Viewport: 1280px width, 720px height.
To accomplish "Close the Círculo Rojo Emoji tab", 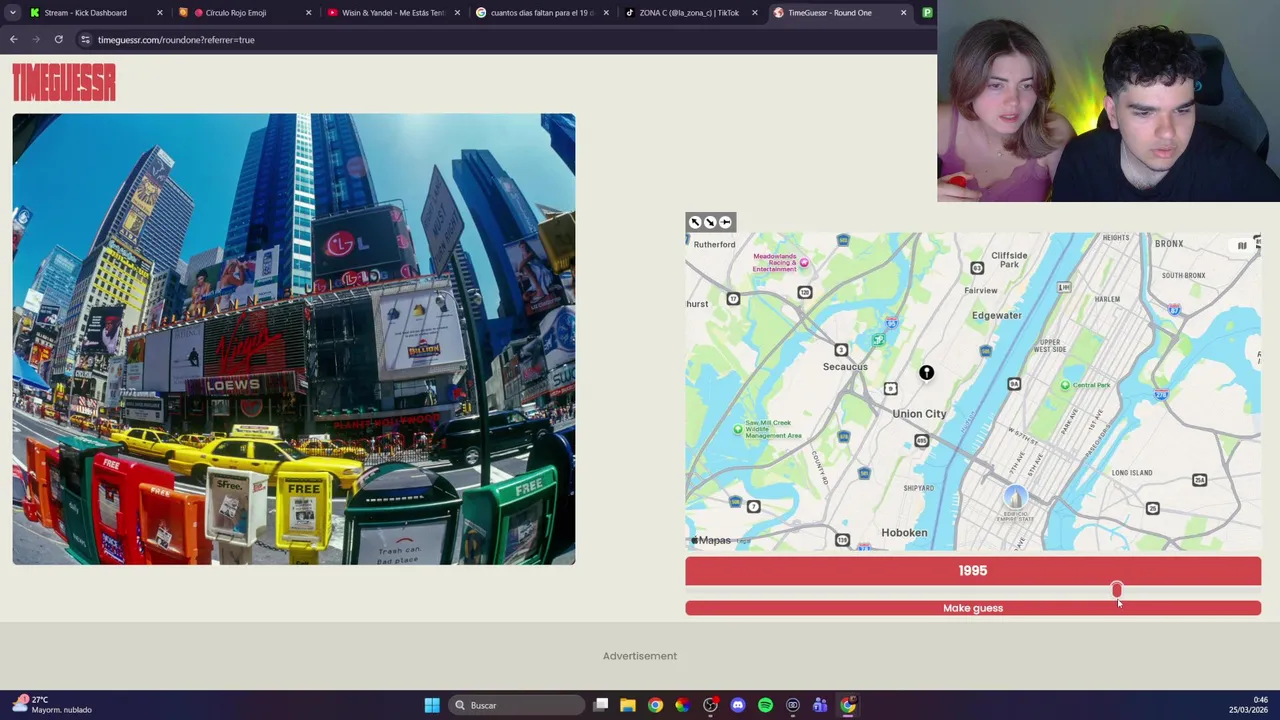I will (x=308, y=13).
